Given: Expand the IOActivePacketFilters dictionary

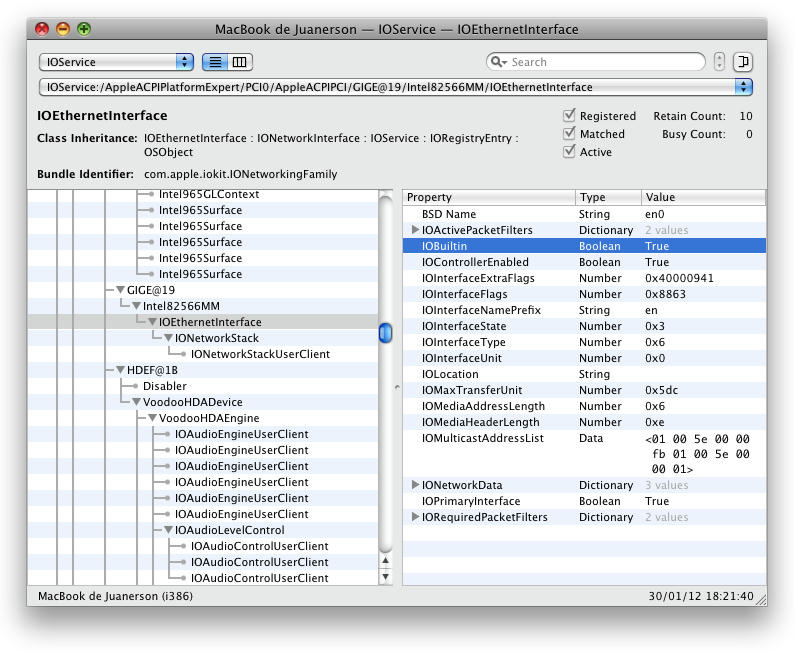Looking at the screenshot, I should tap(415, 229).
